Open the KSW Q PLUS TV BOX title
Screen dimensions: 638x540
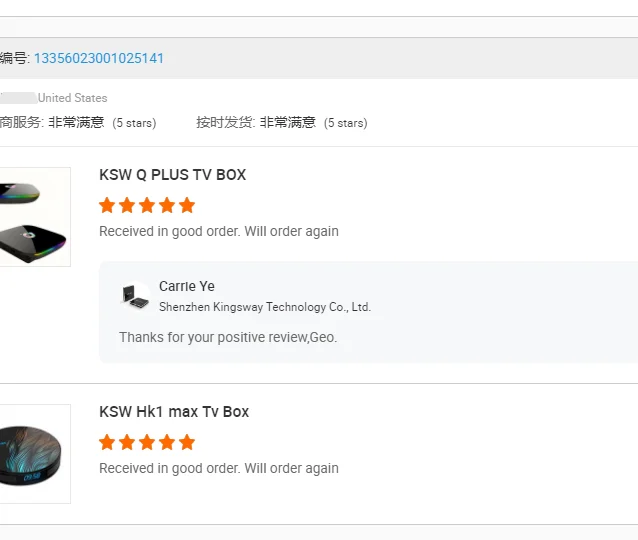point(173,175)
